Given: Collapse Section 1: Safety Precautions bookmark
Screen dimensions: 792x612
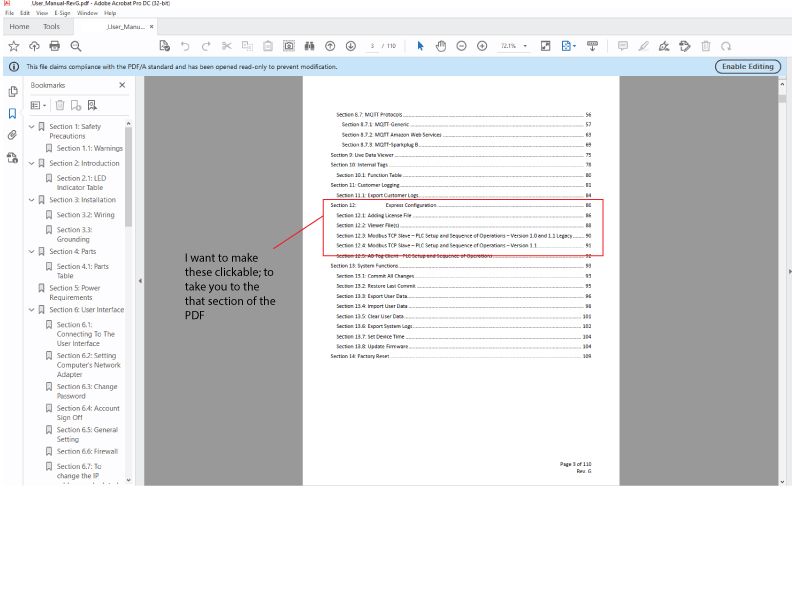Looking at the screenshot, I should (x=31, y=127).
